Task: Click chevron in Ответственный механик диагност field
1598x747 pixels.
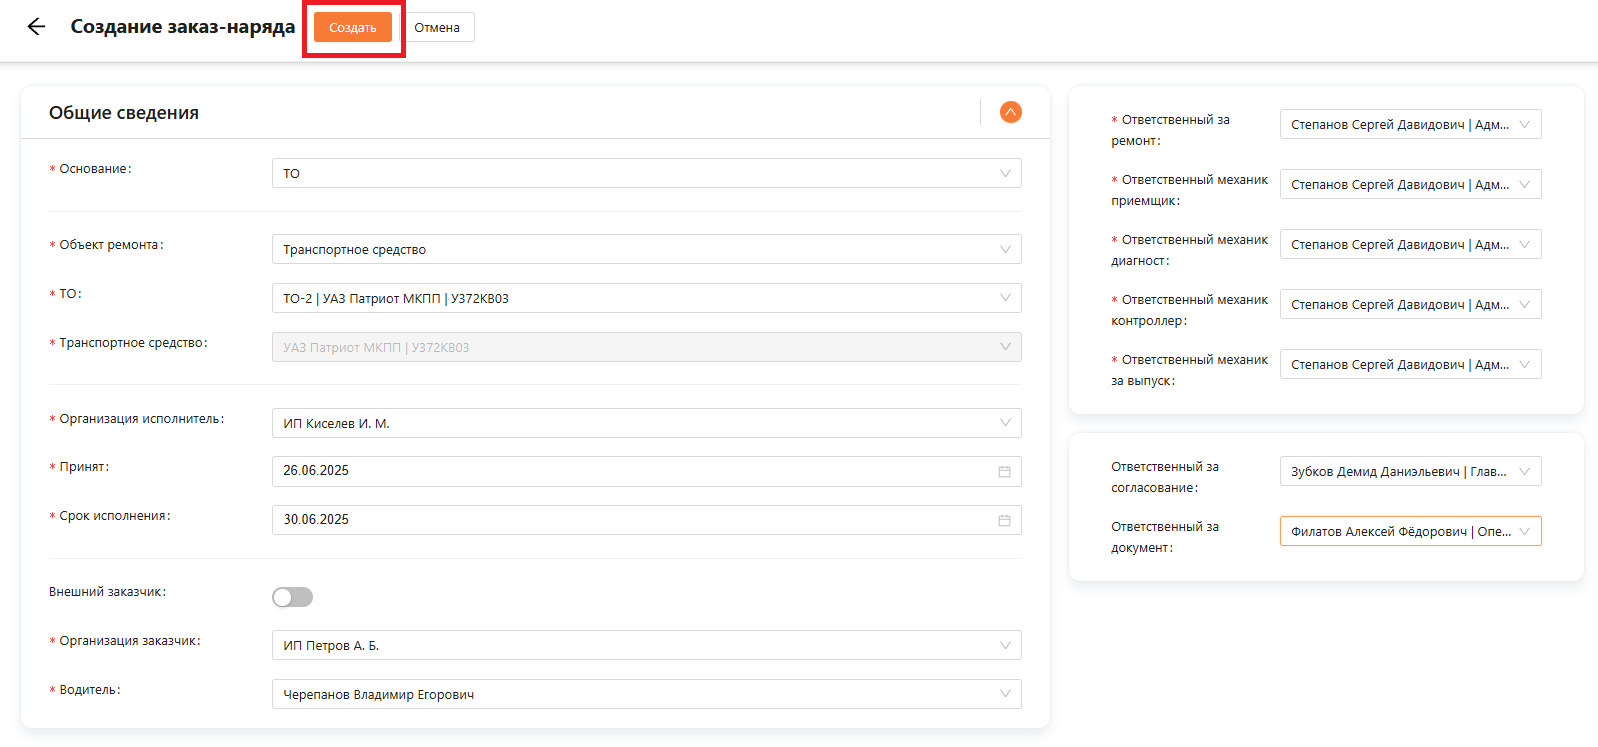Action: [1524, 245]
